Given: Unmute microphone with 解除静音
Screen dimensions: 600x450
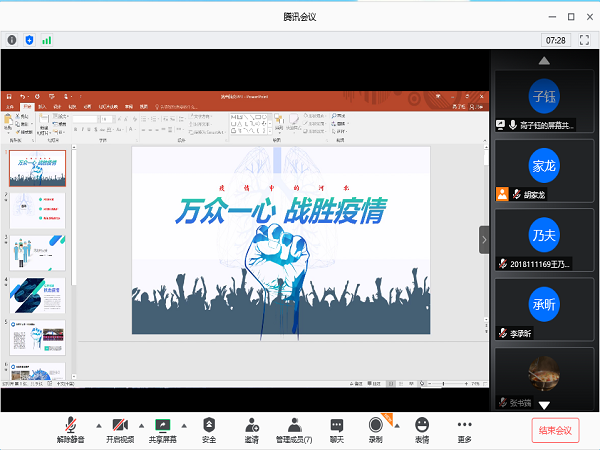Looking at the screenshot, I should pos(70,430).
